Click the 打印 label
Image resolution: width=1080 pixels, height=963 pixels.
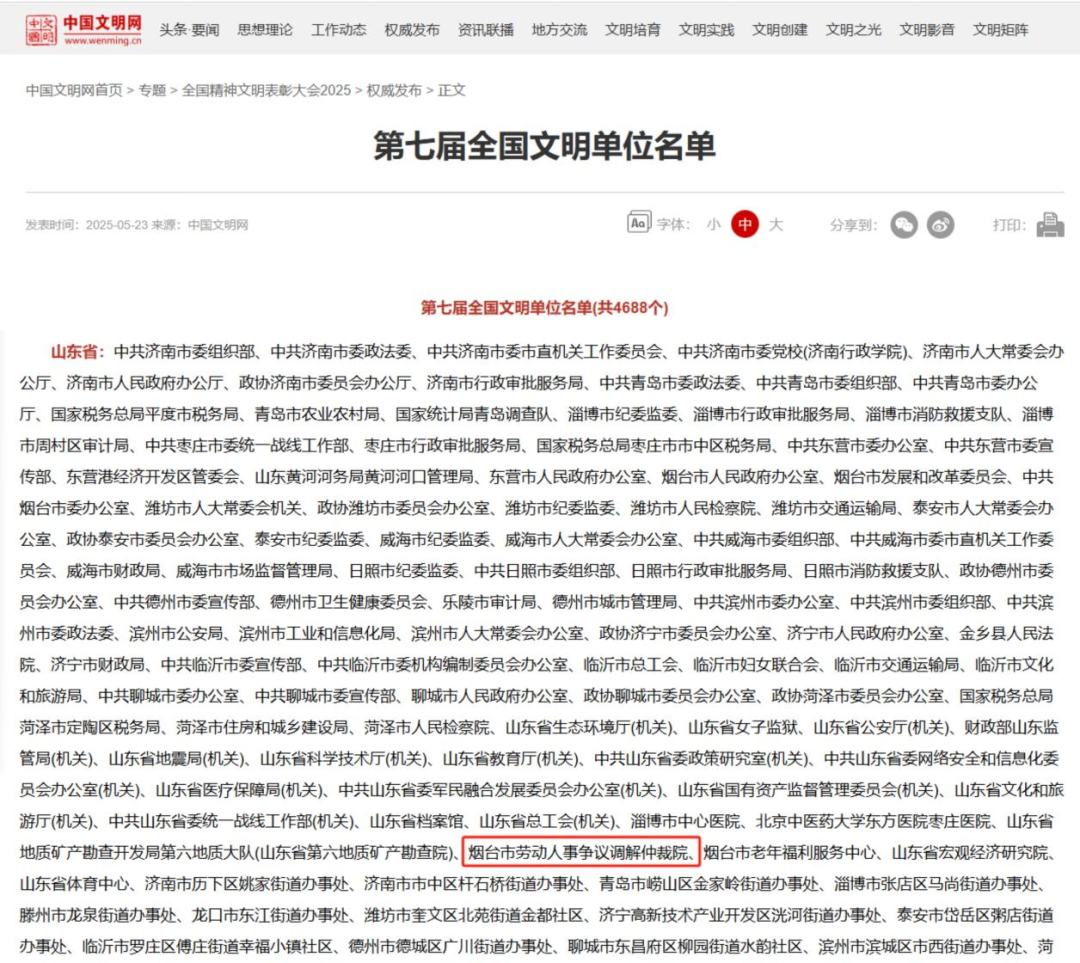coord(1009,225)
